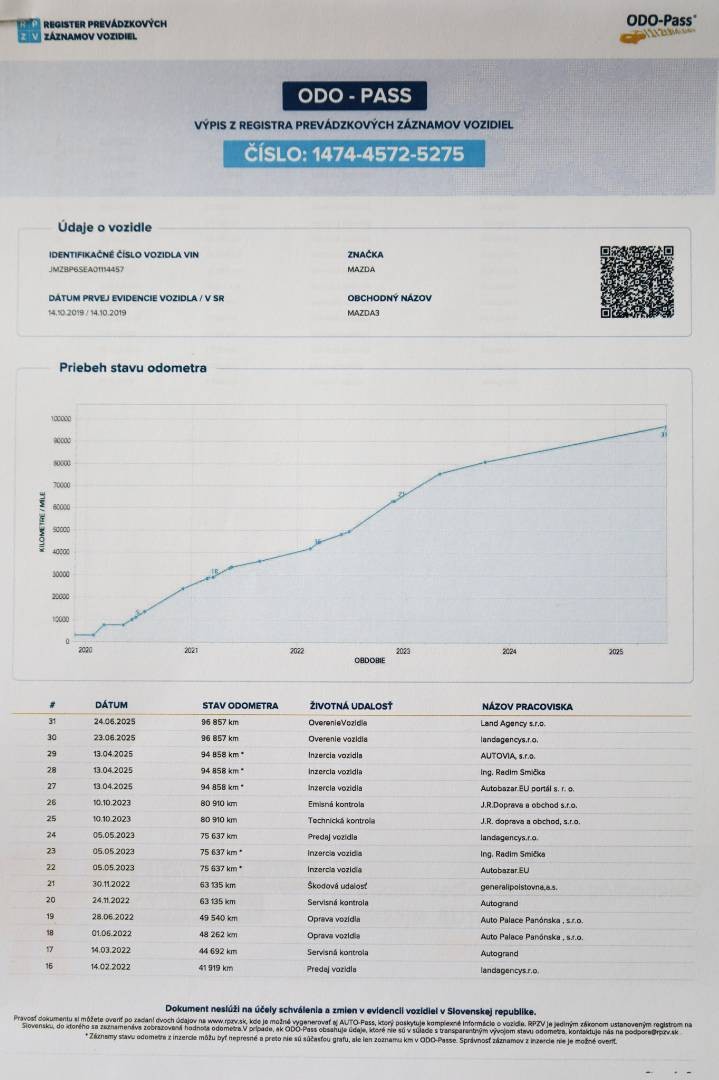This screenshot has width=719, height=1080.
Task: Click the chart point near 80000 km in late 2023
Action: click(x=485, y=462)
